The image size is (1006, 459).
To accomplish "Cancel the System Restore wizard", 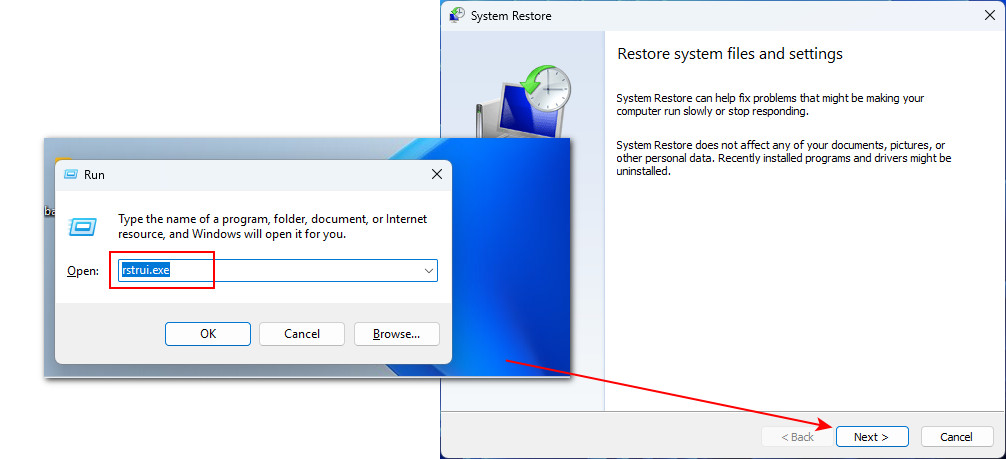I will click(x=956, y=437).
